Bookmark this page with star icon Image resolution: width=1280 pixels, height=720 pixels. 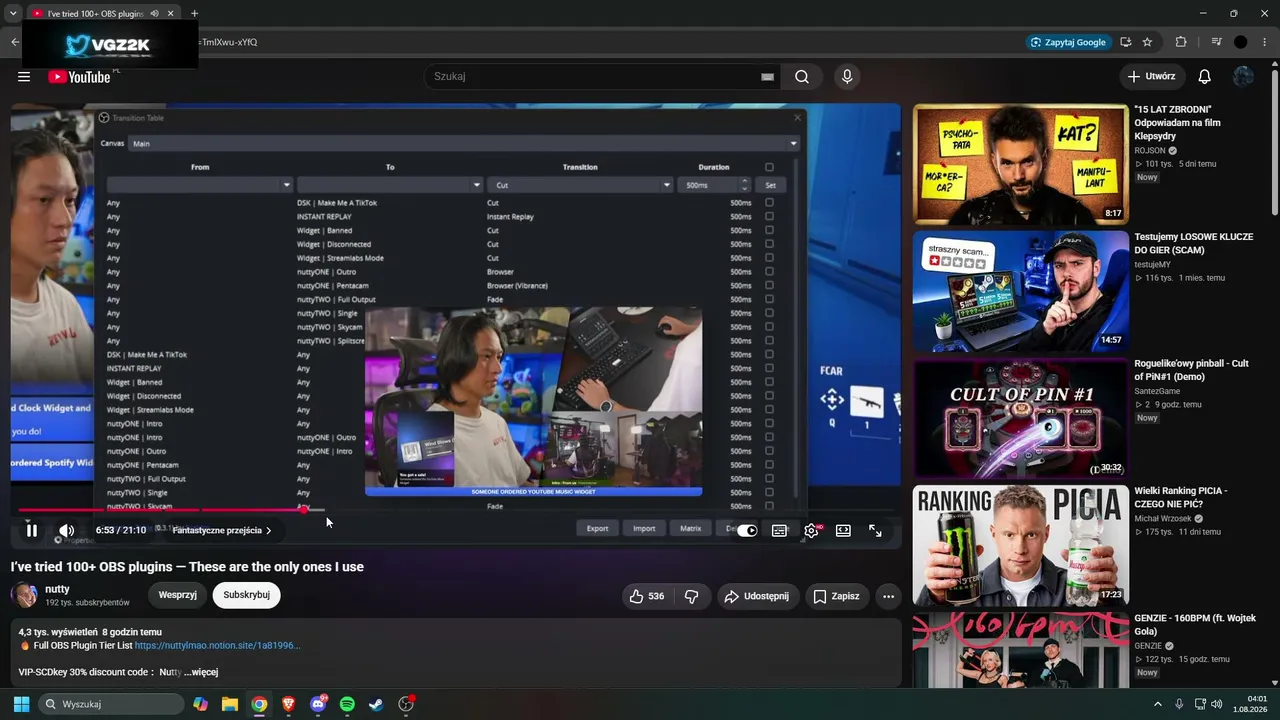pyautogui.click(x=1147, y=42)
